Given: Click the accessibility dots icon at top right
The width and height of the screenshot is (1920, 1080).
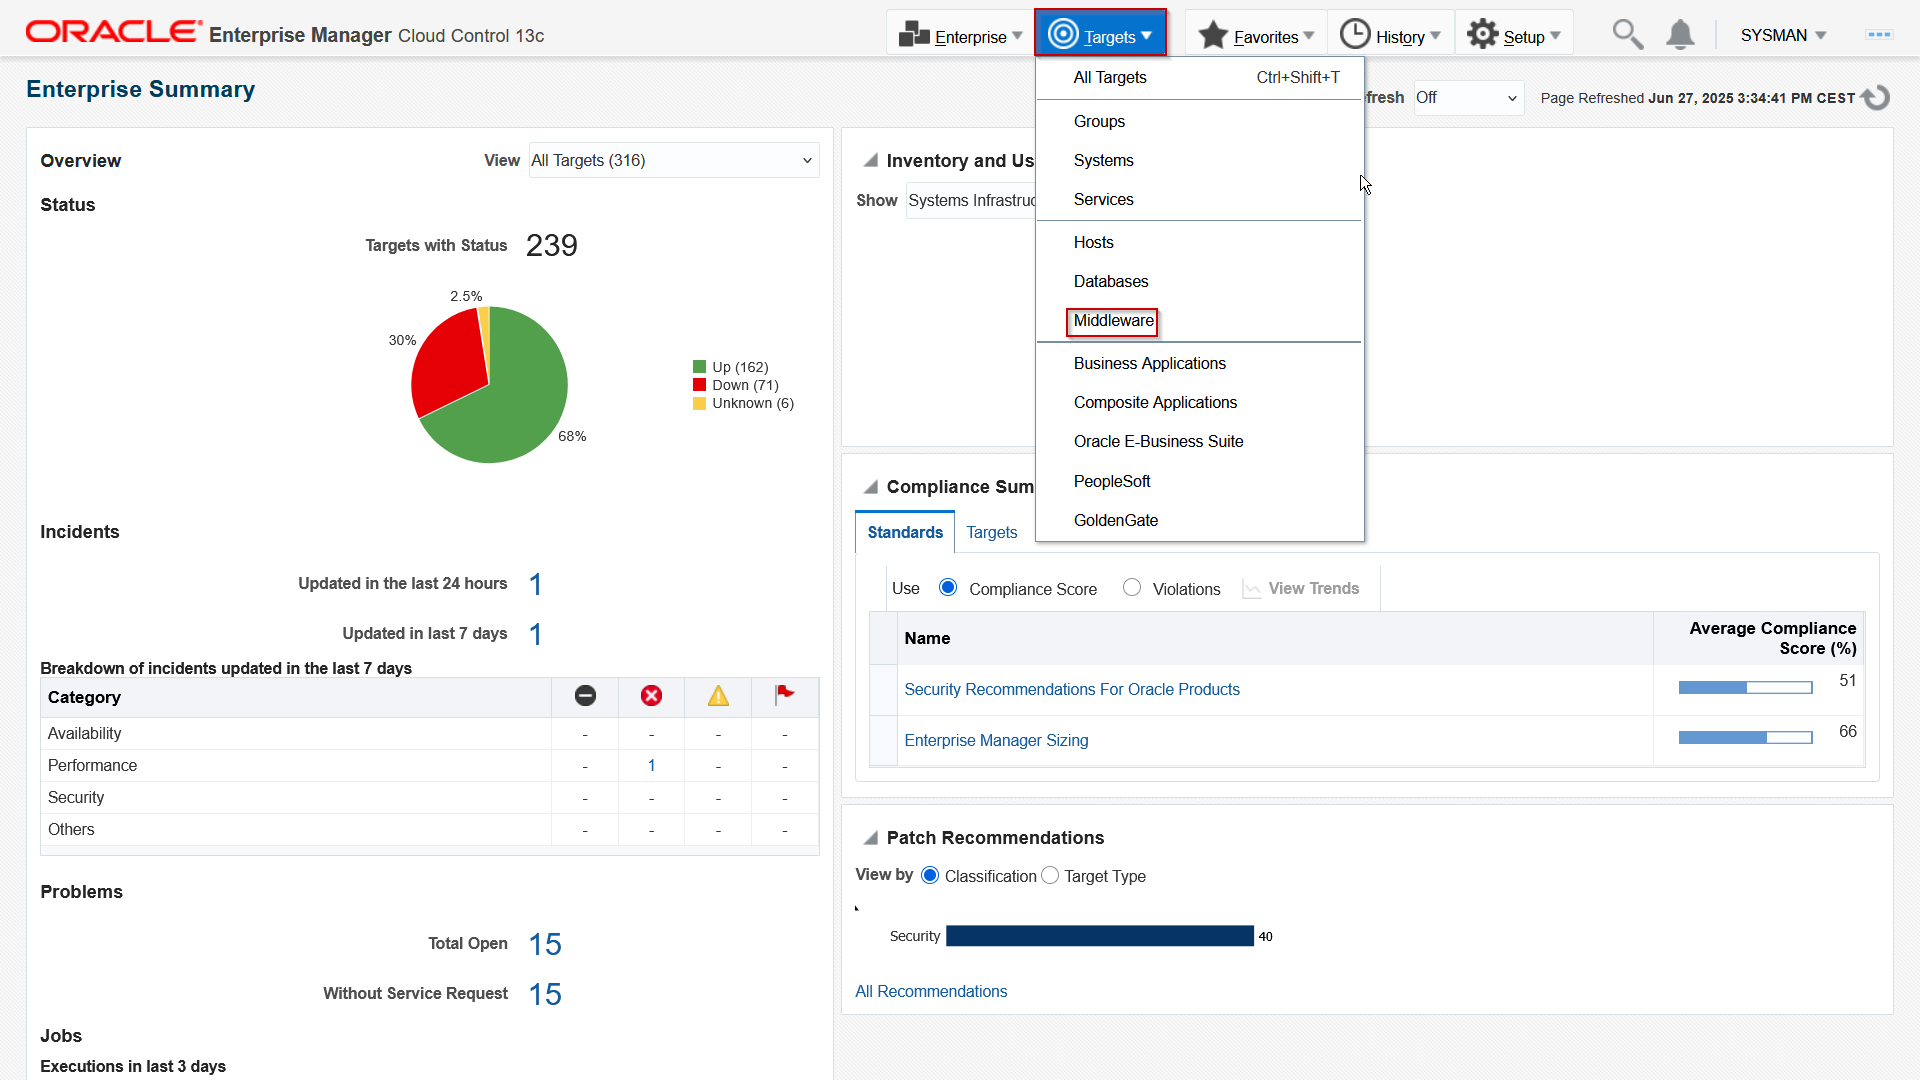Looking at the screenshot, I should [x=1879, y=35].
